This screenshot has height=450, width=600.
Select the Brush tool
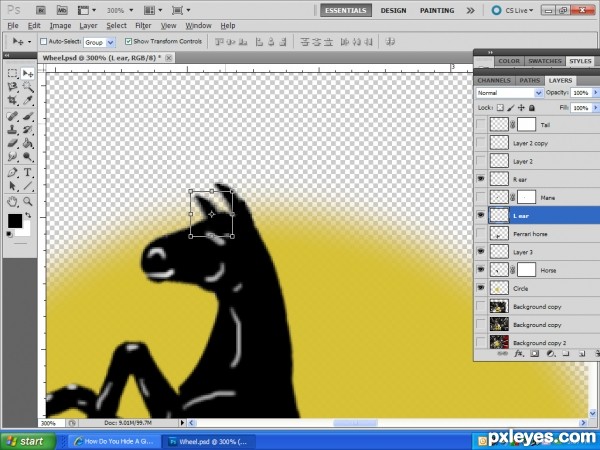coord(28,116)
